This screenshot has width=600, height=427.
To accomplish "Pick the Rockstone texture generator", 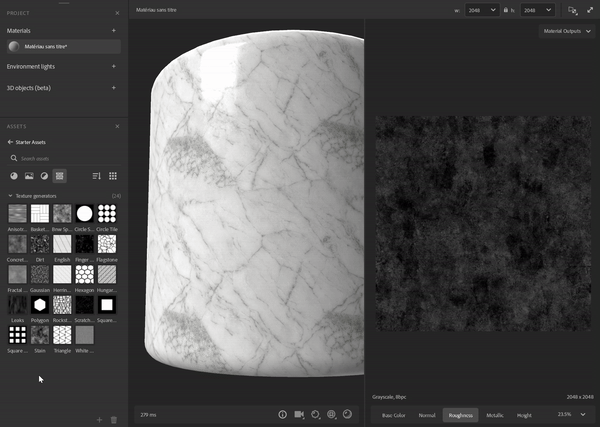I will click(x=62, y=305).
